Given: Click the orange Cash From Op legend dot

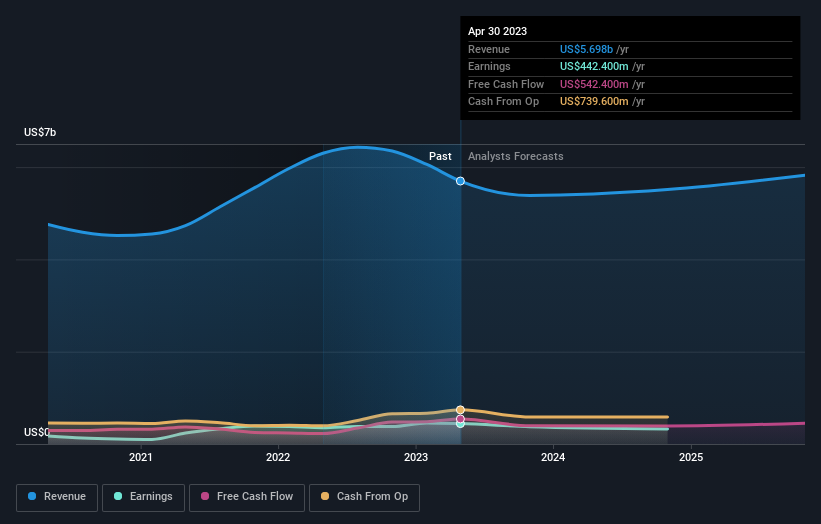Looking at the screenshot, I should (325, 496).
